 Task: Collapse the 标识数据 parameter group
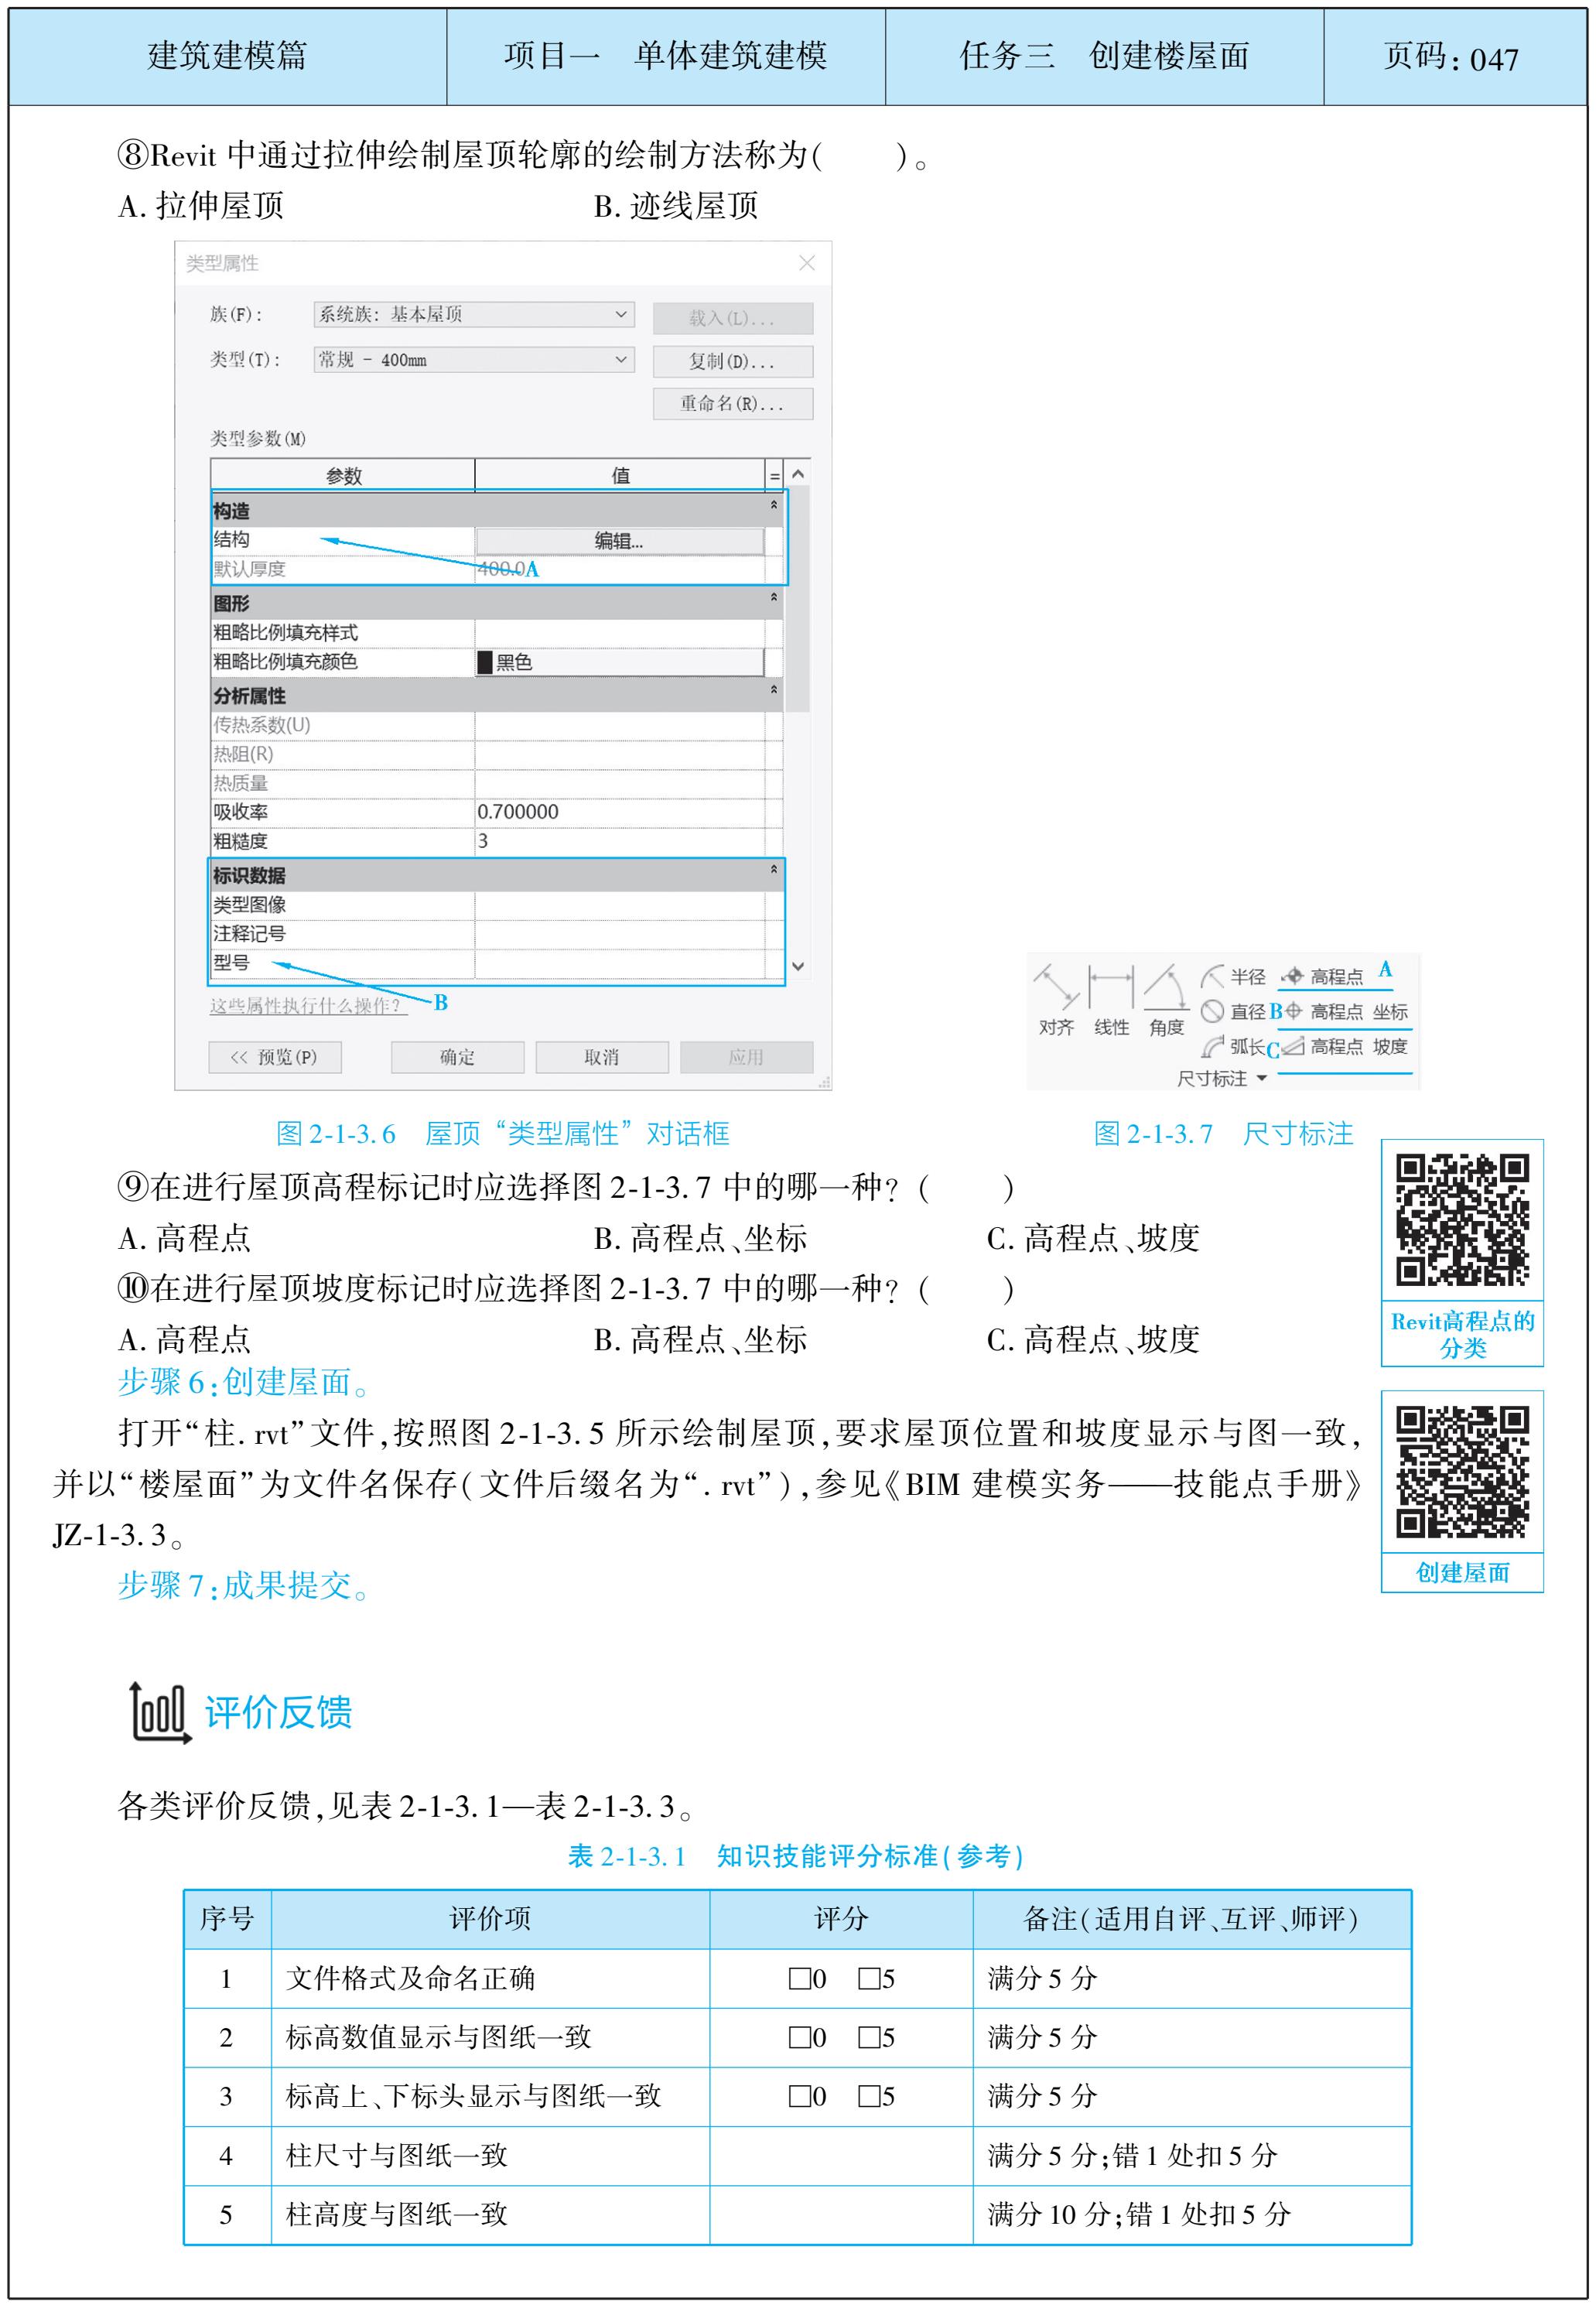pyautogui.click(x=773, y=869)
